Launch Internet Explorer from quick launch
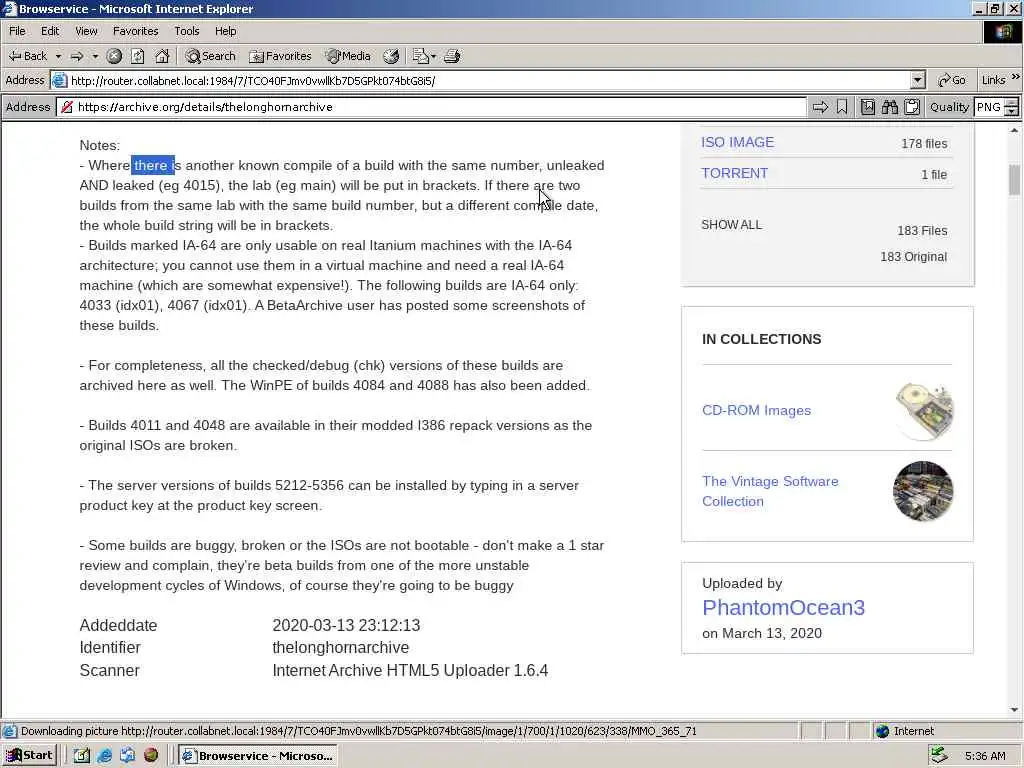Viewport: 1024px width, 768px height. click(x=104, y=756)
